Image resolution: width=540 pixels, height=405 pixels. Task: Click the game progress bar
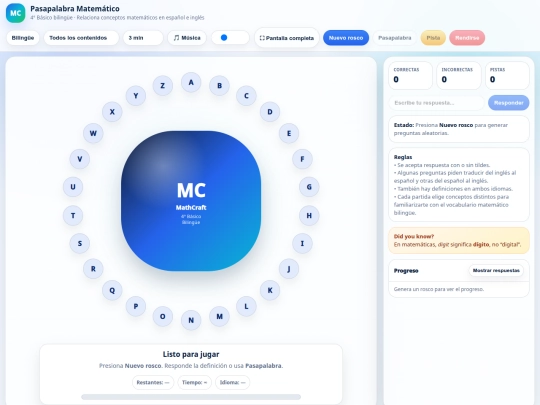tap(191, 397)
